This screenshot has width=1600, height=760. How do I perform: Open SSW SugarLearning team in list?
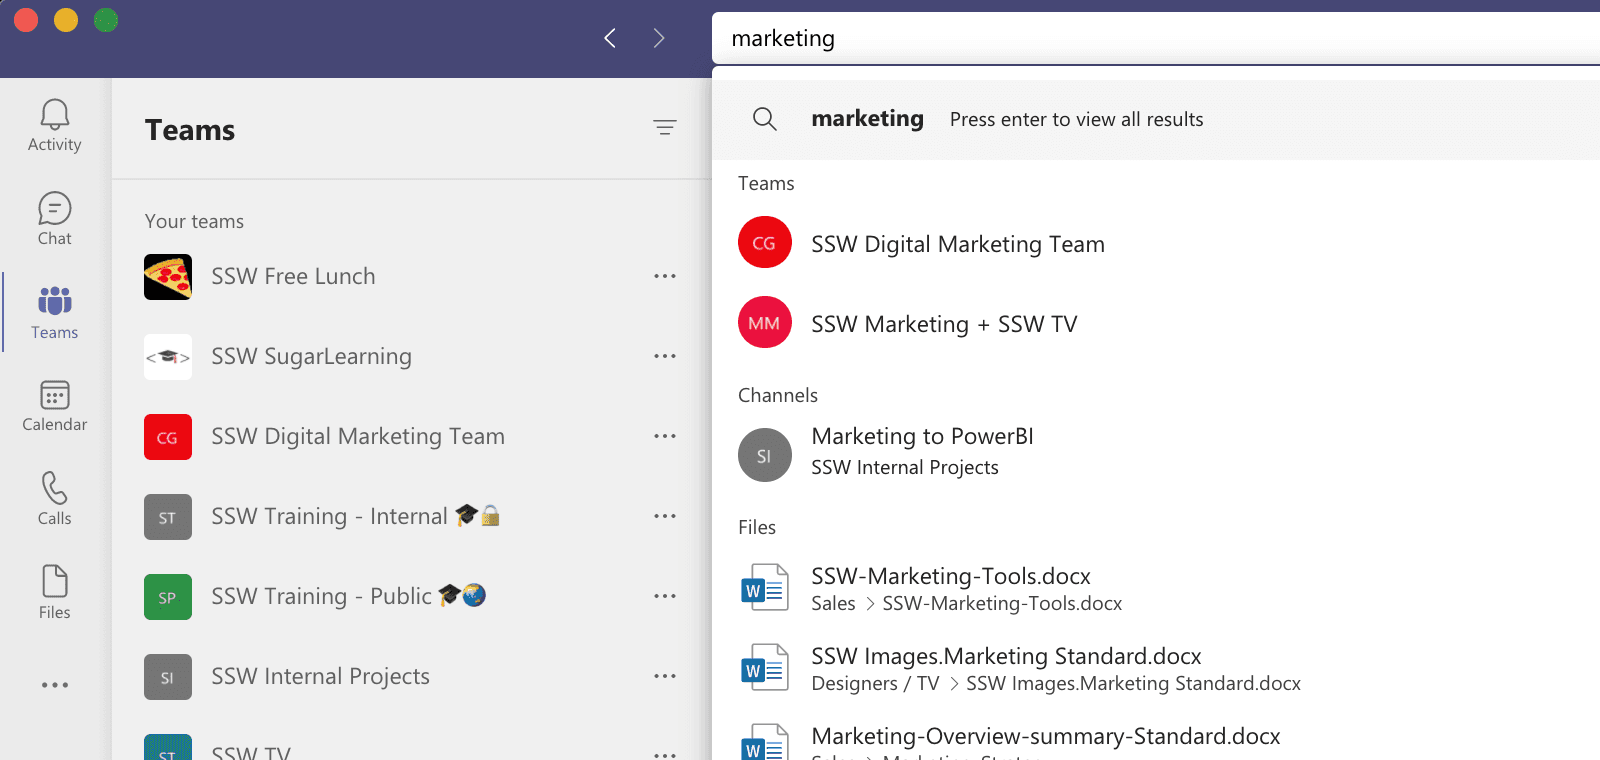311,357
